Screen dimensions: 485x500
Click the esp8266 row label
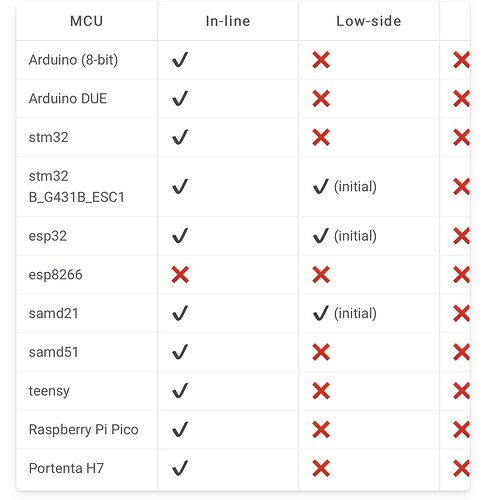click(x=55, y=275)
